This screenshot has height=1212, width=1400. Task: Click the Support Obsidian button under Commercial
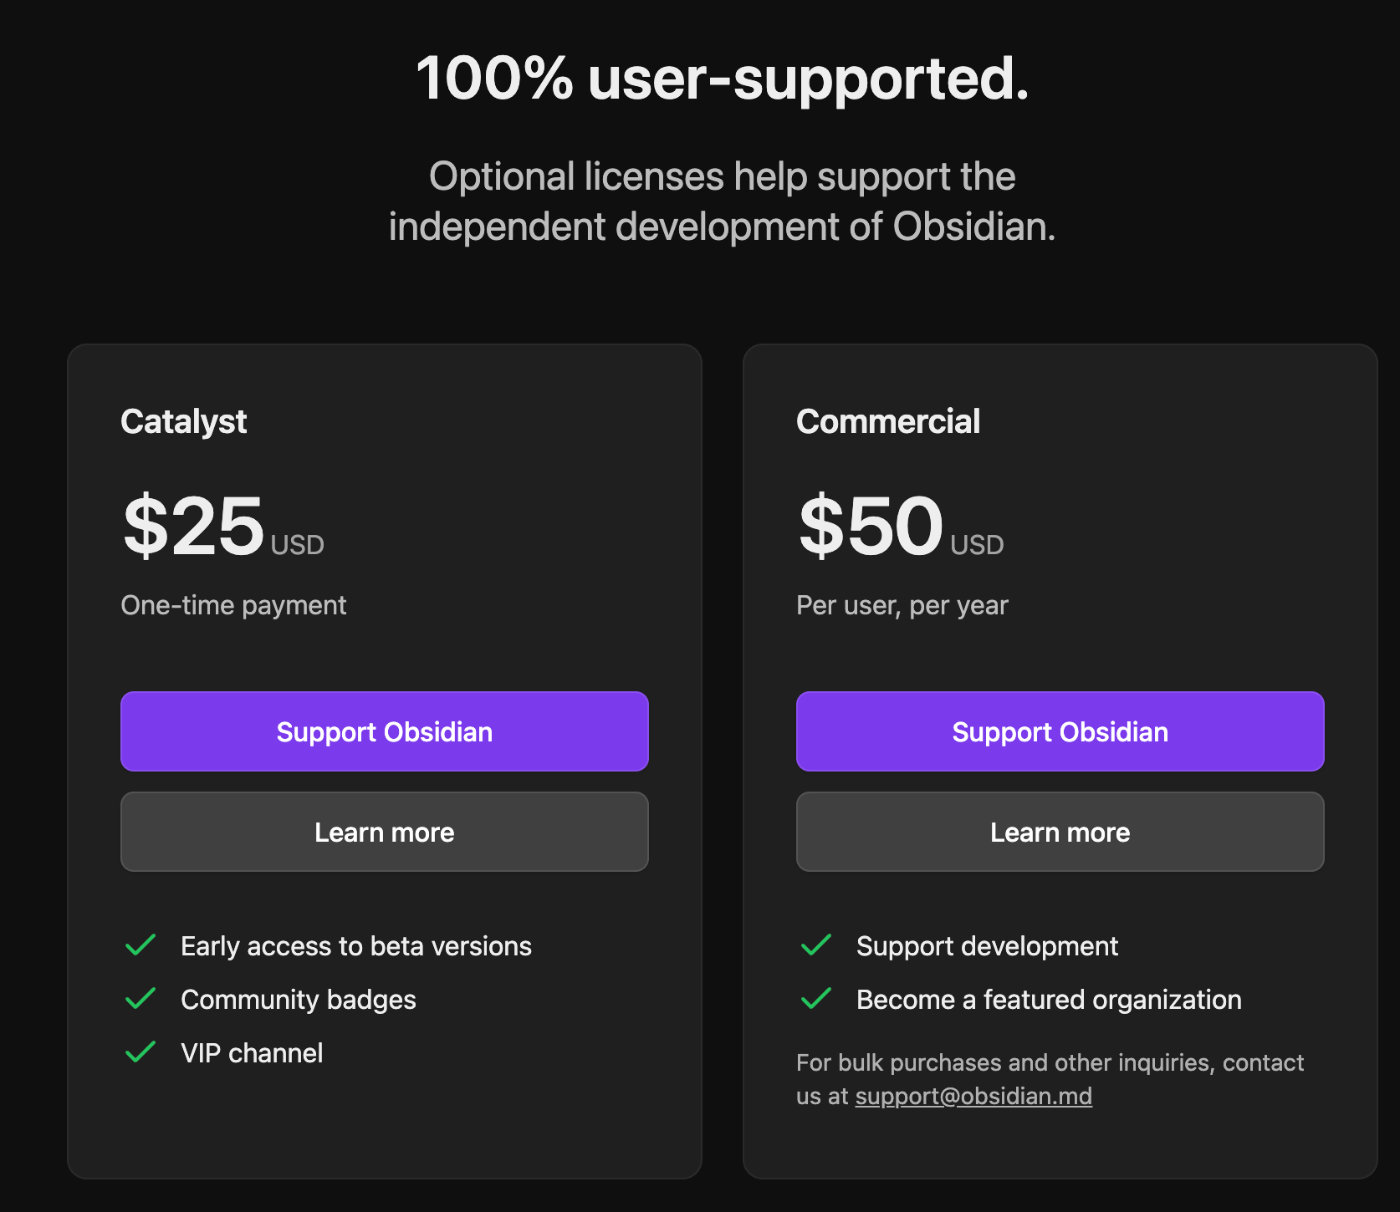click(1060, 731)
